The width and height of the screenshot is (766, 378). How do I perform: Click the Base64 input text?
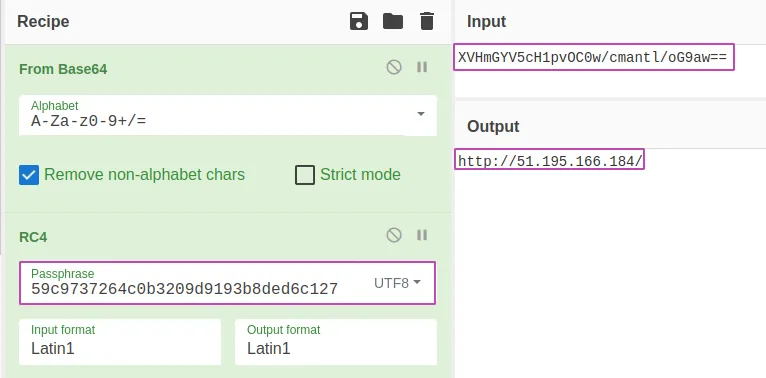(593, 58)
